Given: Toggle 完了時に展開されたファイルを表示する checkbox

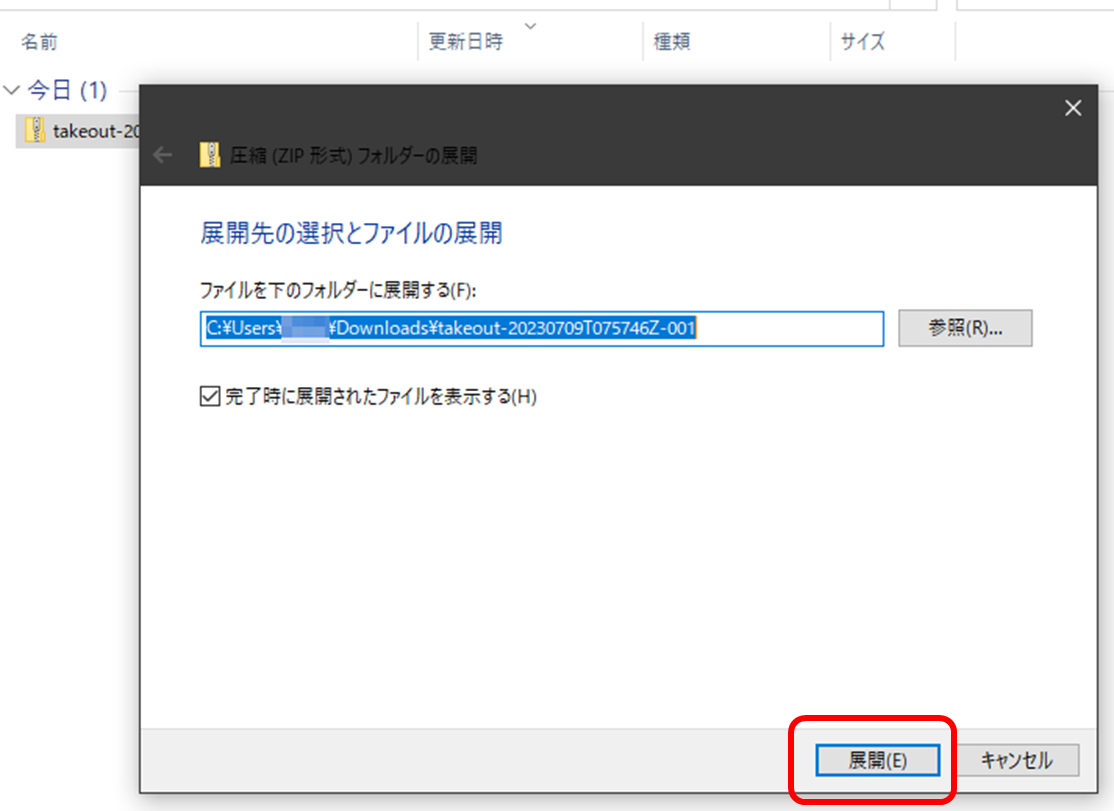Looking at the screenshot, I should tap(210, 396).
